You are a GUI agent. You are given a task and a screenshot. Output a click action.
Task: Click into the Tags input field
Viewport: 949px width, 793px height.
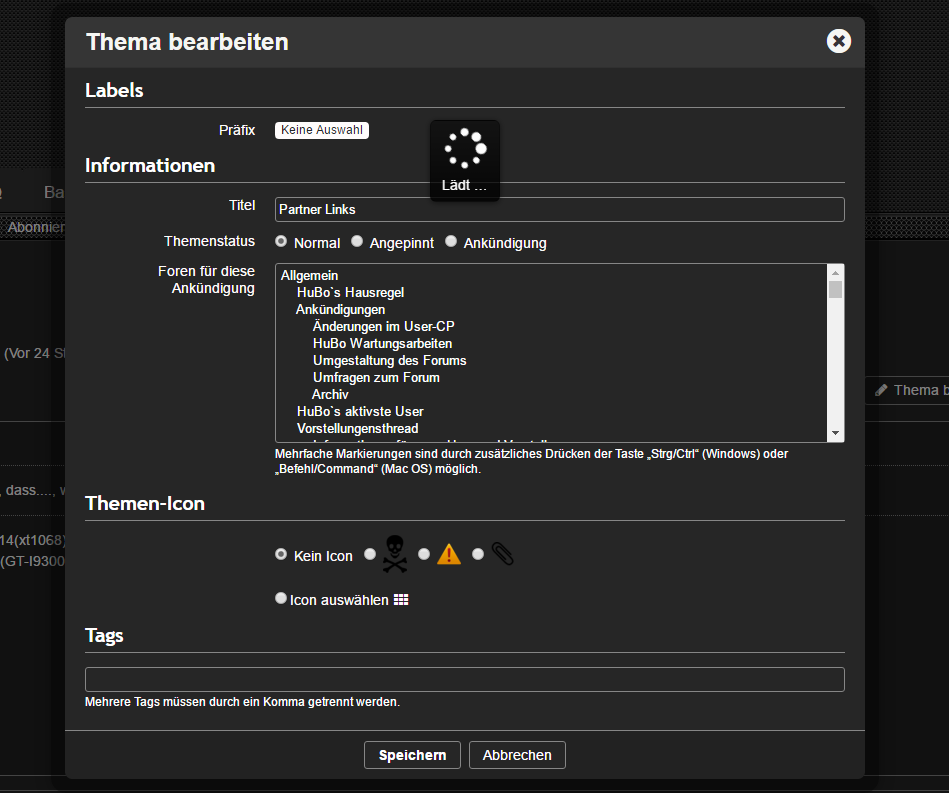pyautogui.click(x=464, y=680)
